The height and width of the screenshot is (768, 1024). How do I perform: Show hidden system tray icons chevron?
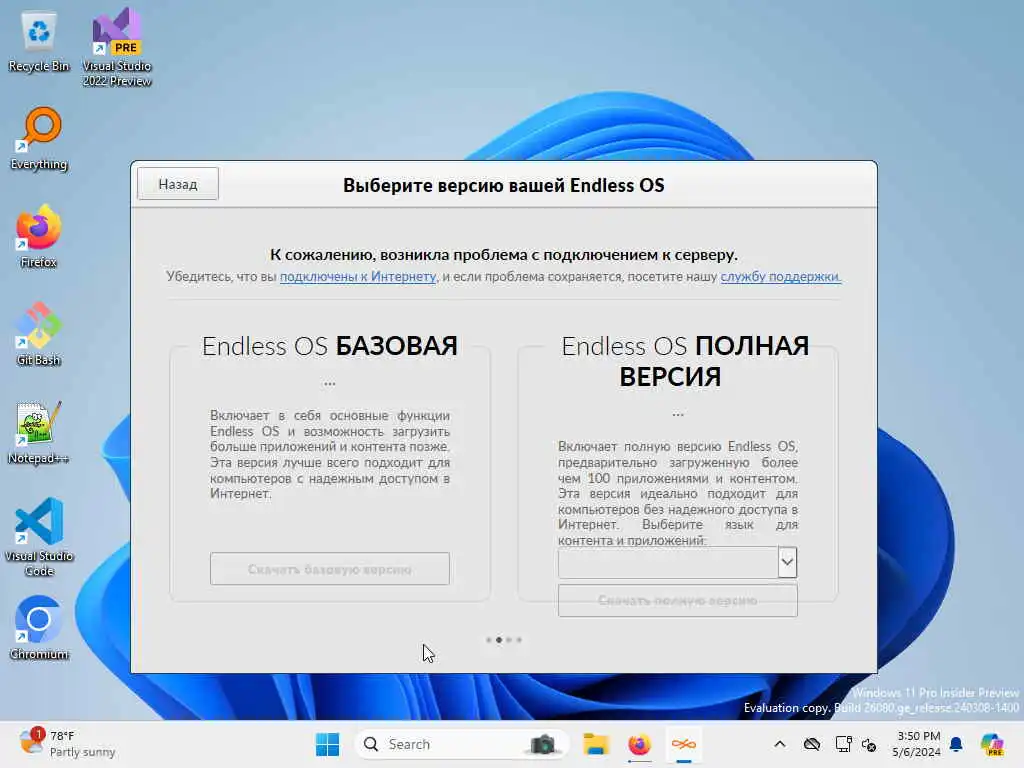point(780,744)
